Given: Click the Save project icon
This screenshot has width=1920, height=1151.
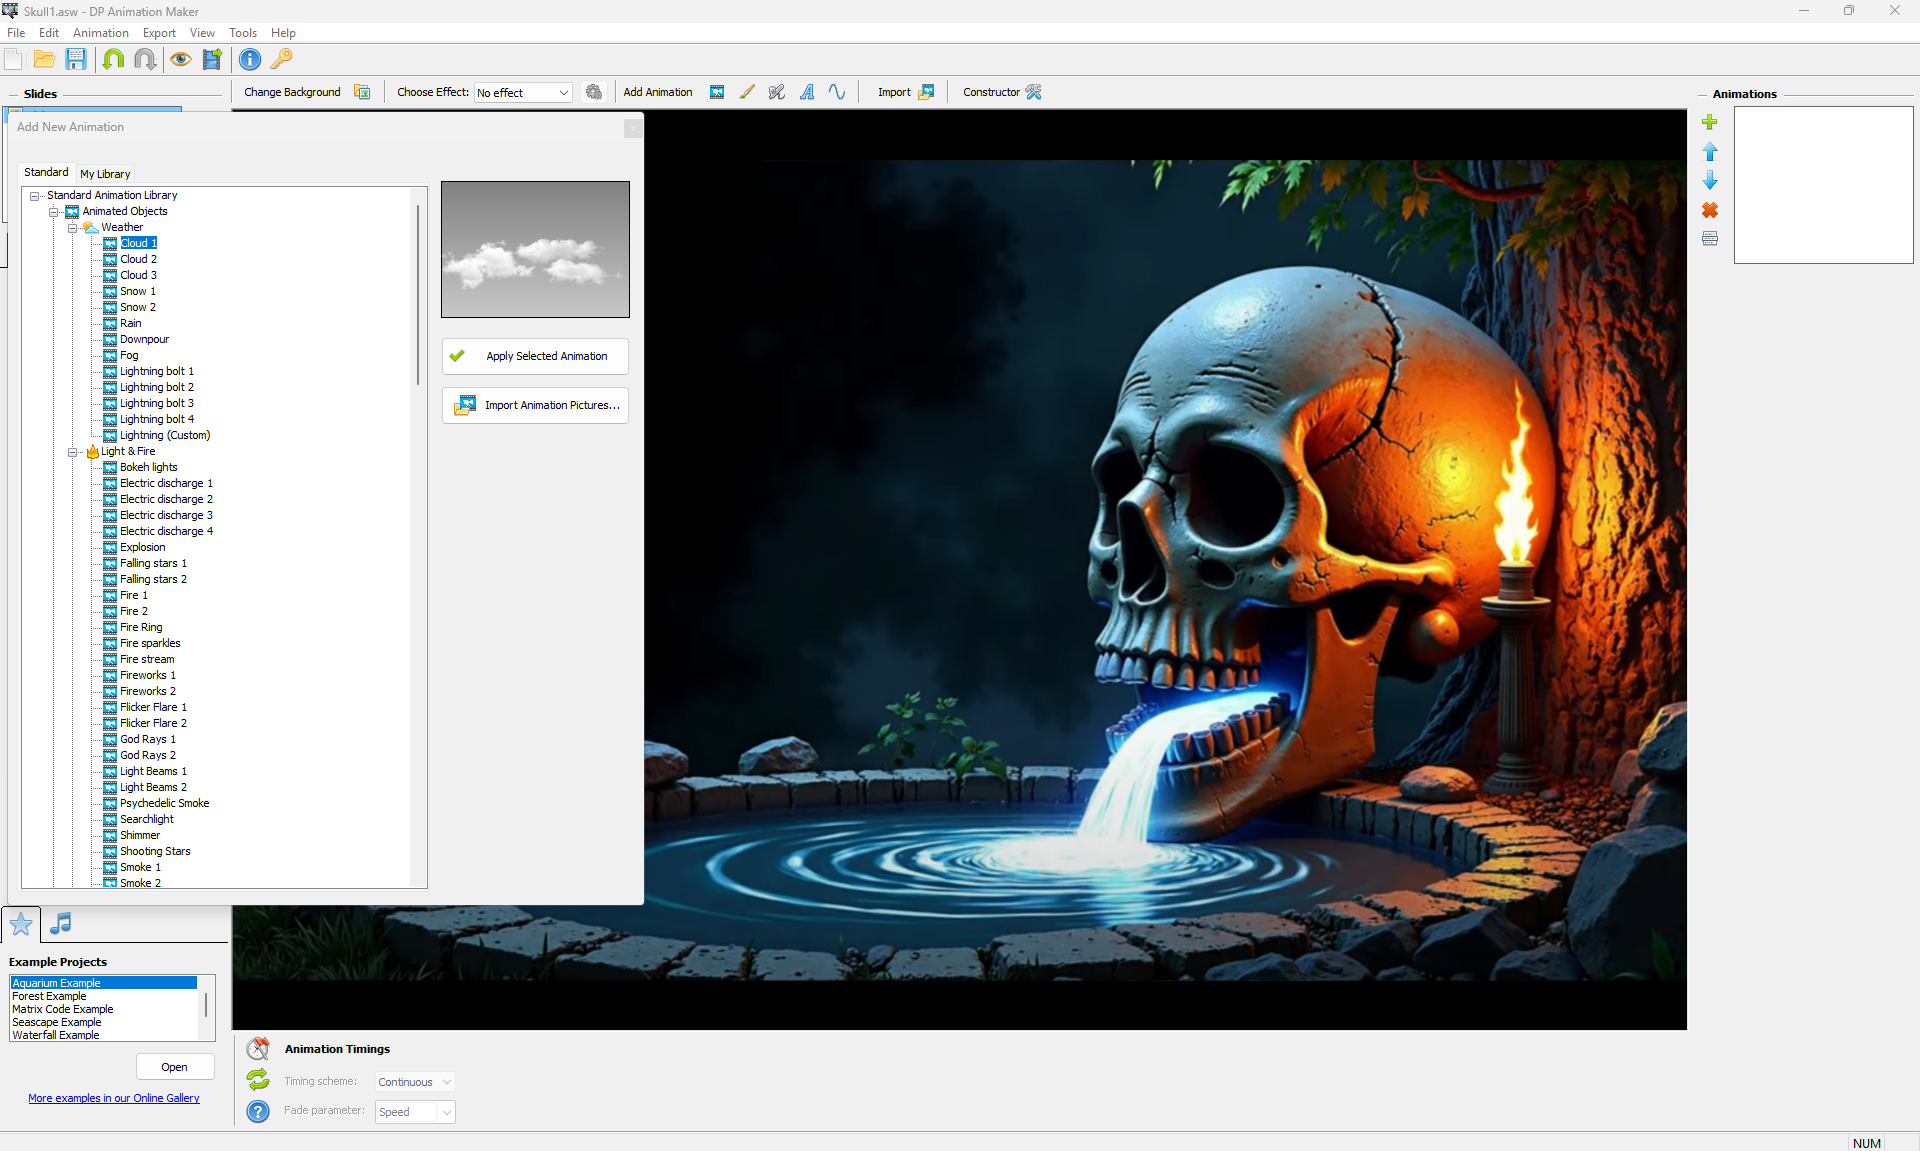Looking at the screenshot, I should pyautogui.click(x=76, y=59).
